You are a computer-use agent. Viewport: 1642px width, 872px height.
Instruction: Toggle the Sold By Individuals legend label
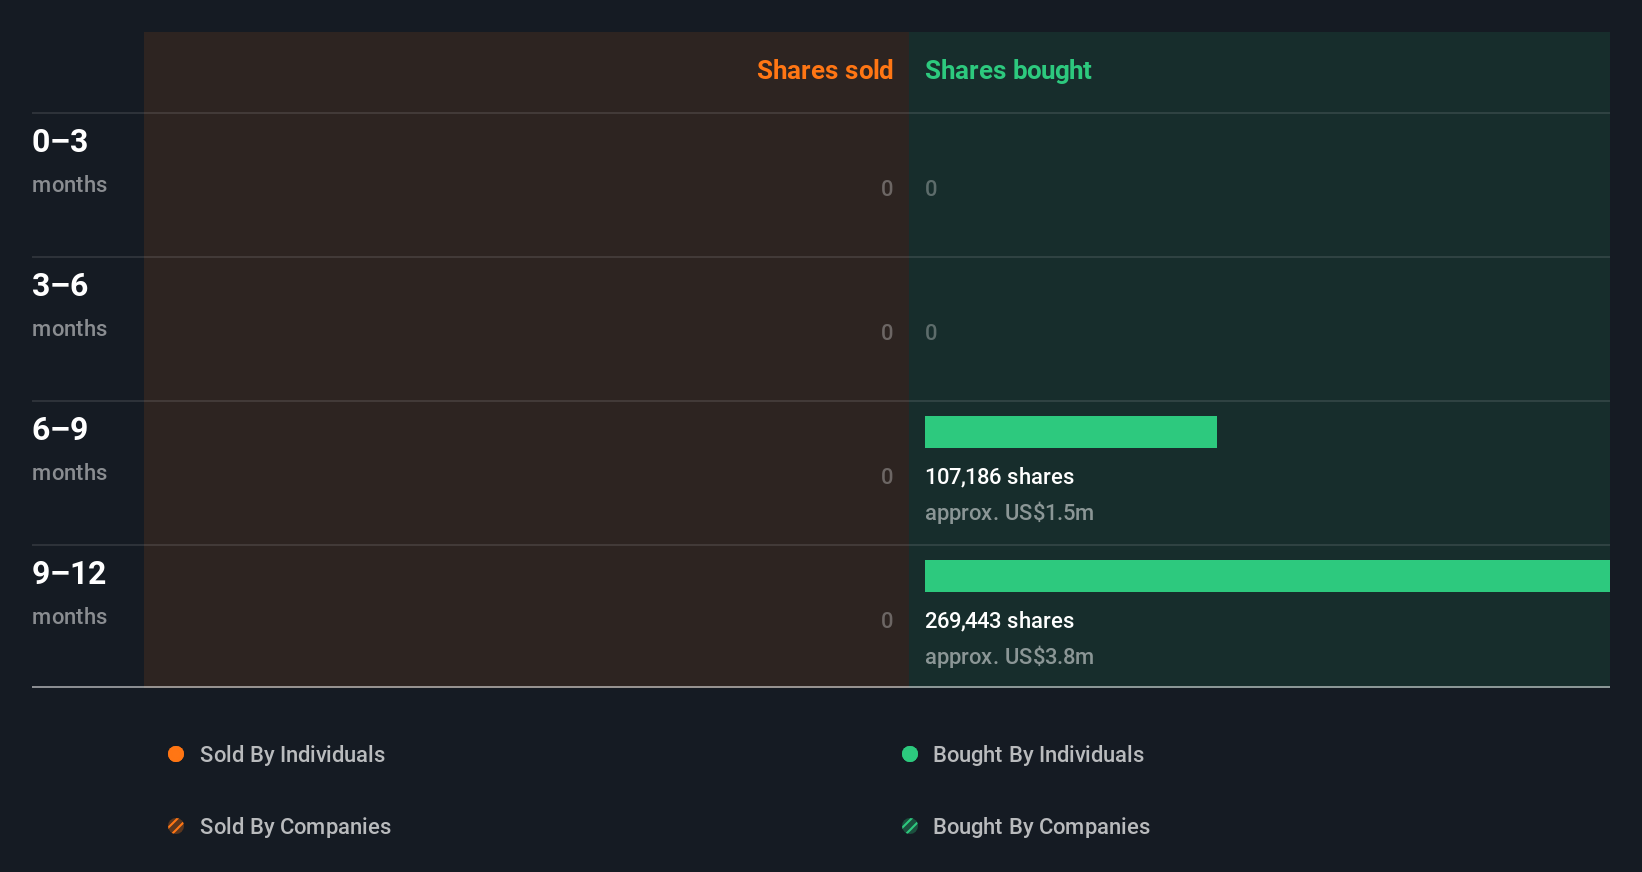tap(292, 754)
